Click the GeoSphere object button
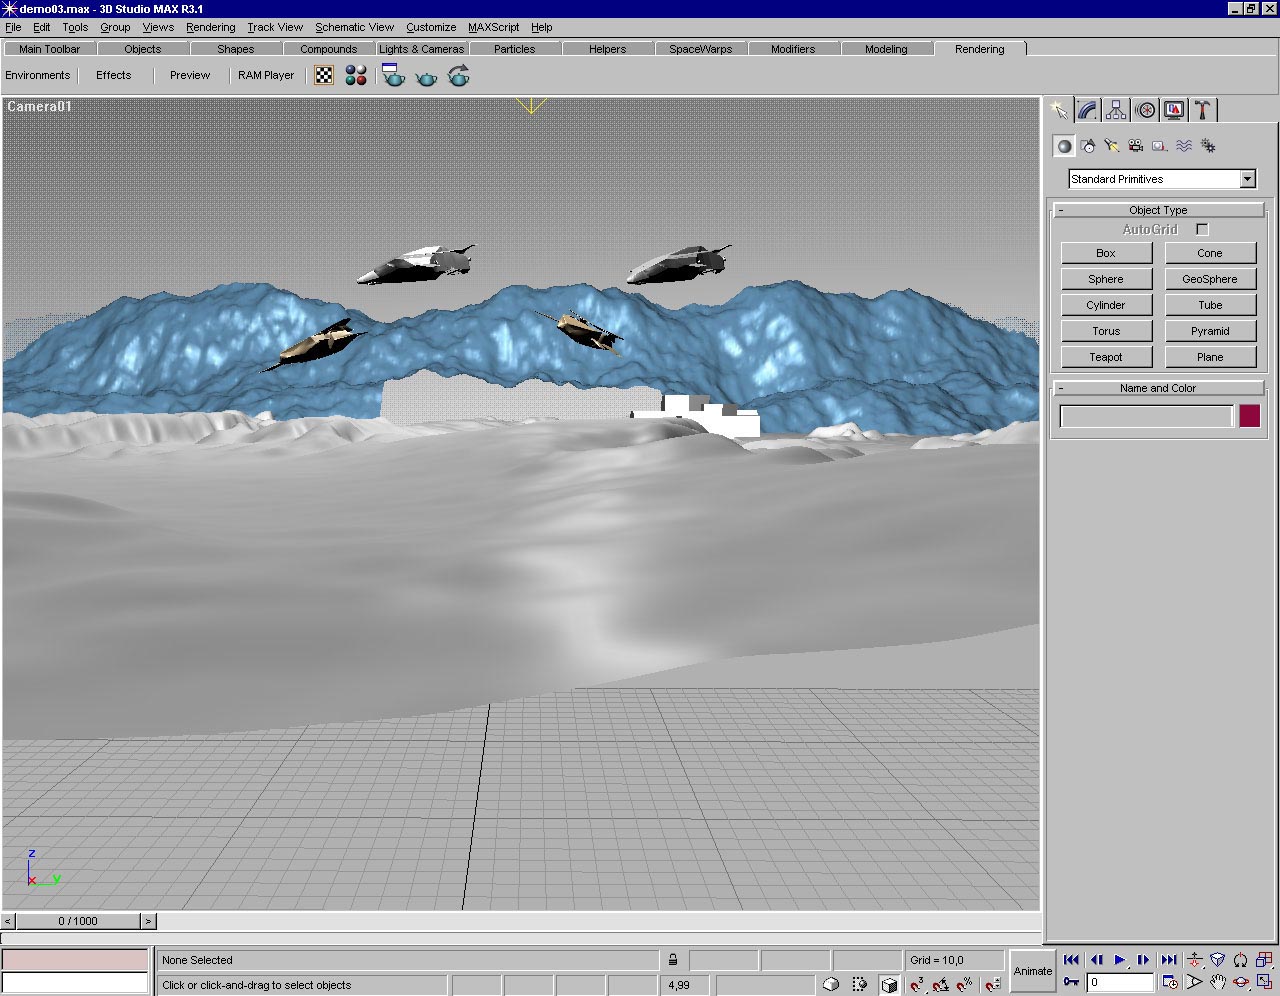 tap(1209, 279)
